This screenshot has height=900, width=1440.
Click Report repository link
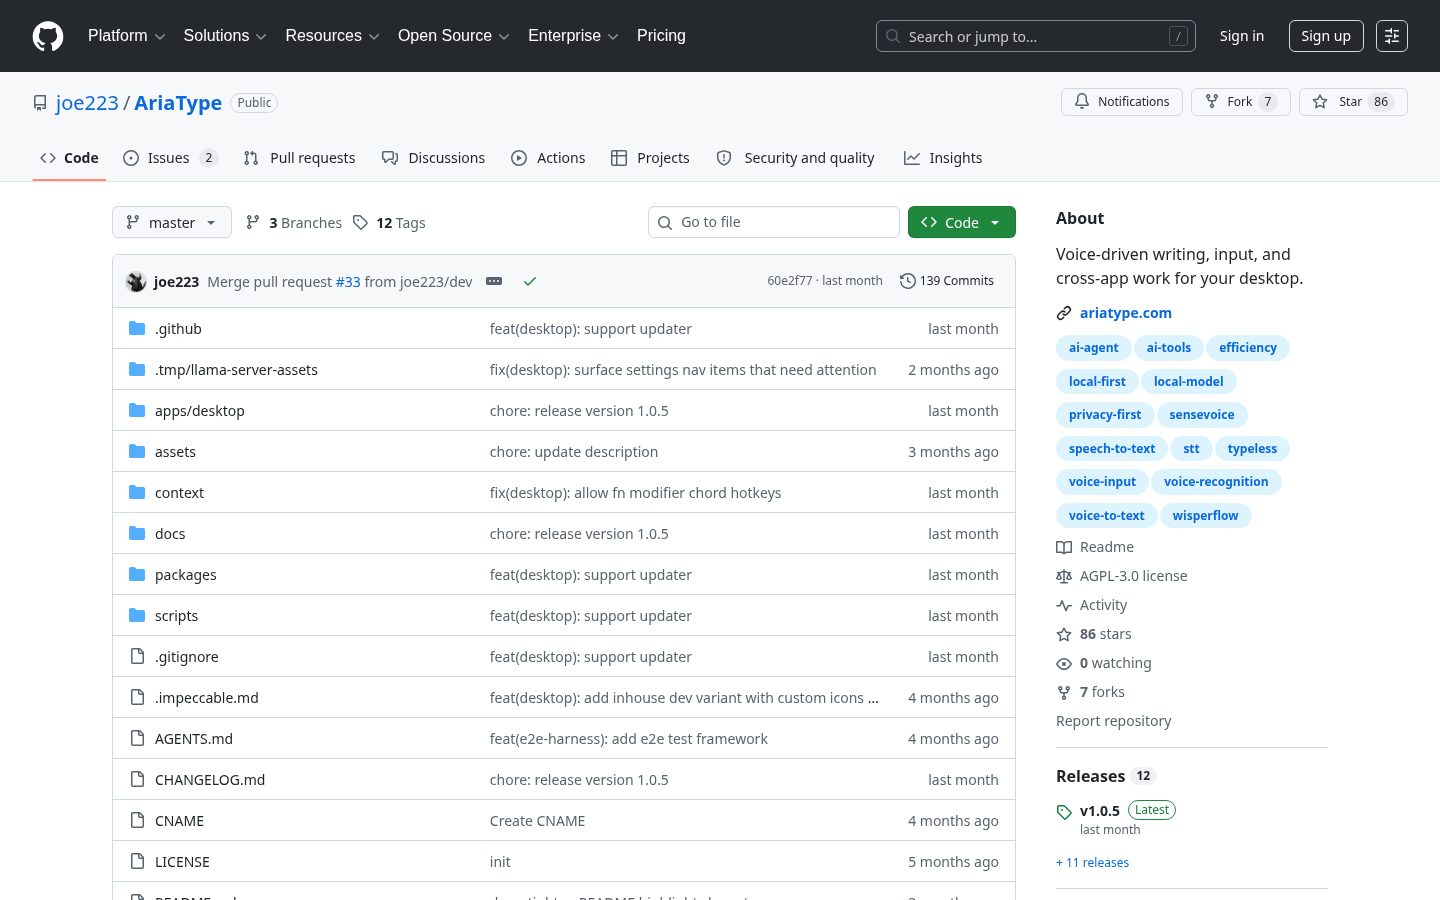tap(1113, 721)
